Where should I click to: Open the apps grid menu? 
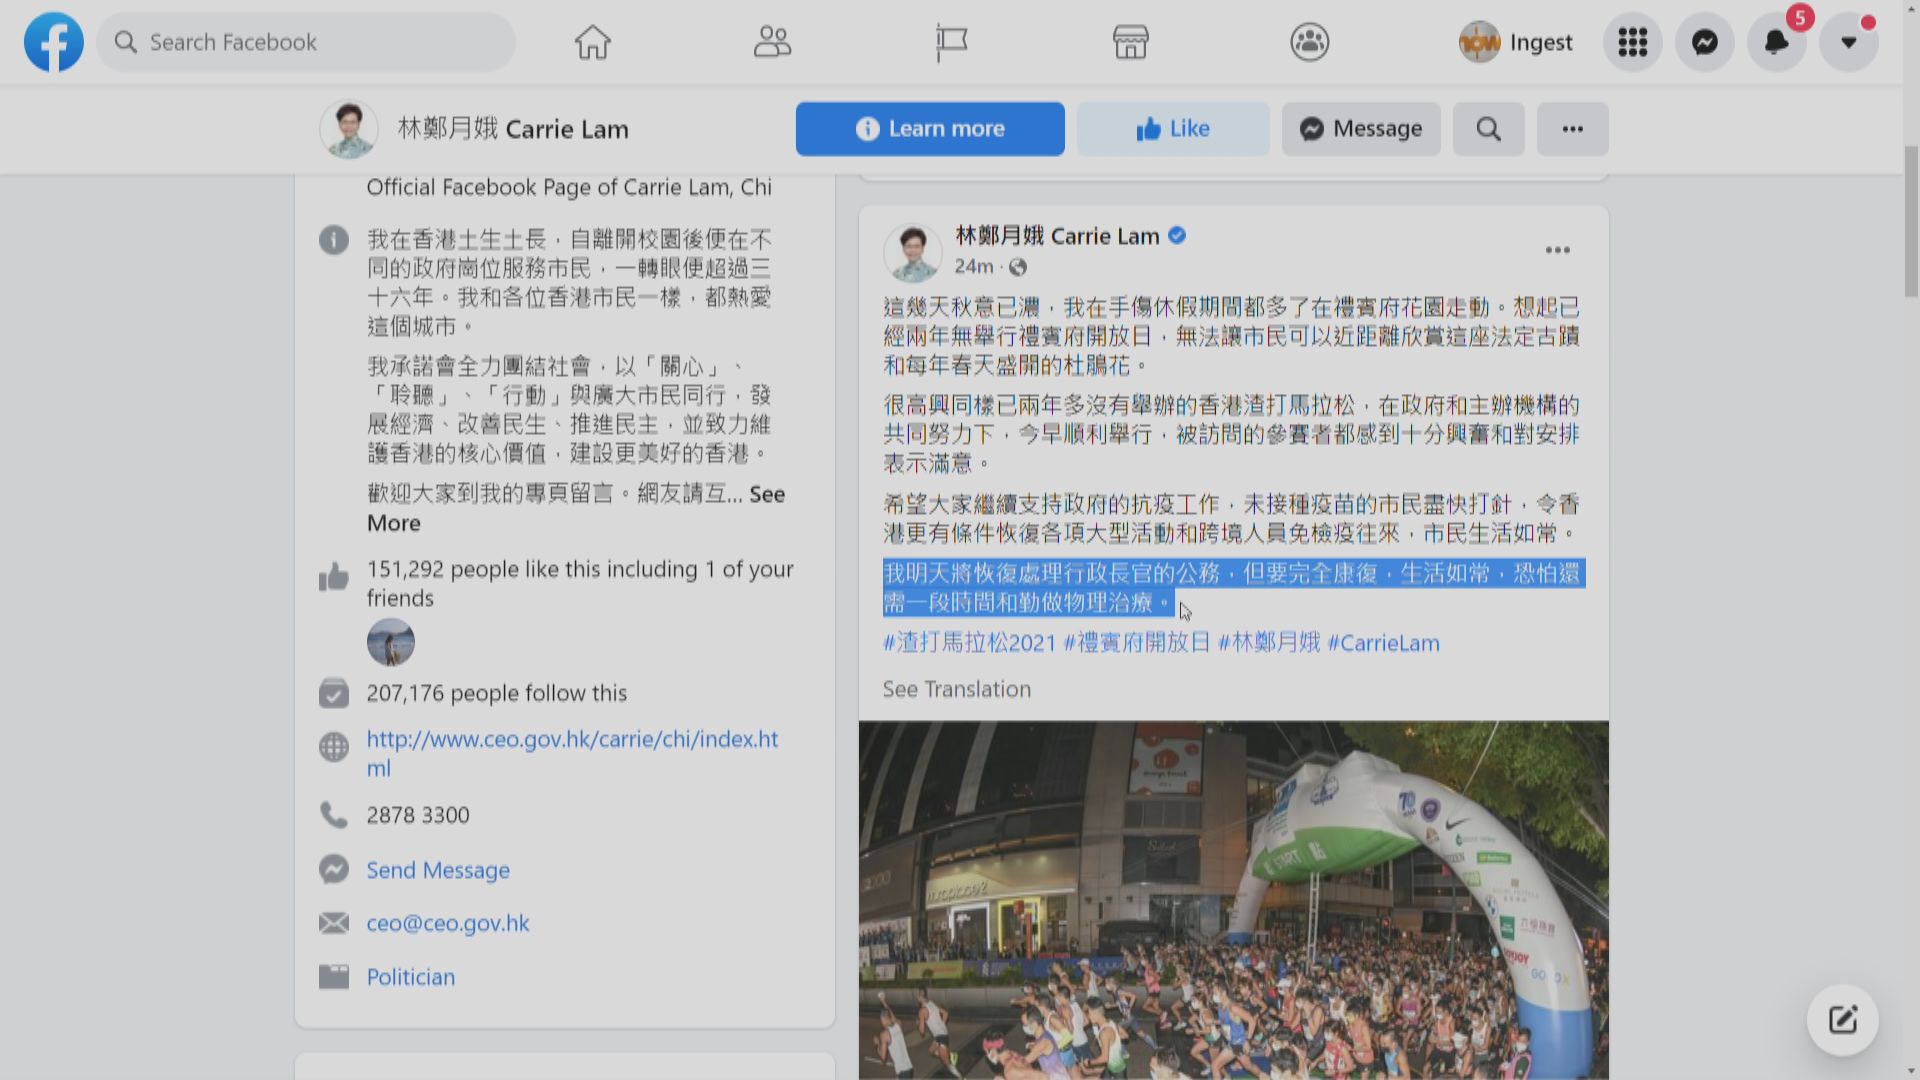coord(1632,42)
